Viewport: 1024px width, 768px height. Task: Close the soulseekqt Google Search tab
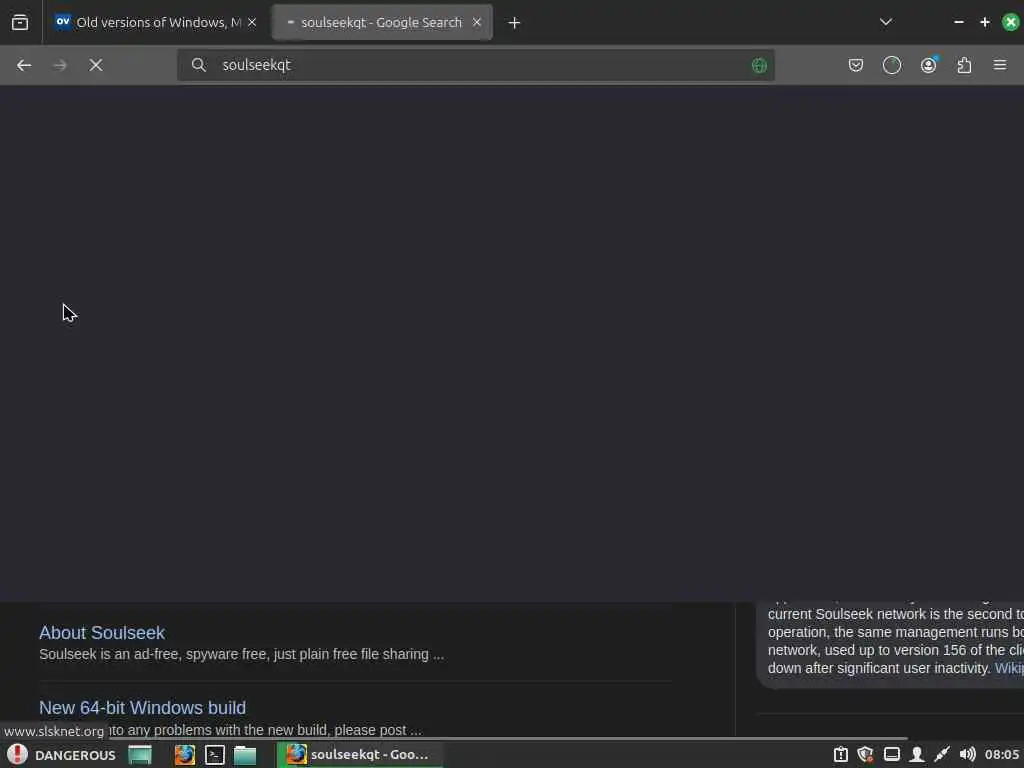point(477,22)
